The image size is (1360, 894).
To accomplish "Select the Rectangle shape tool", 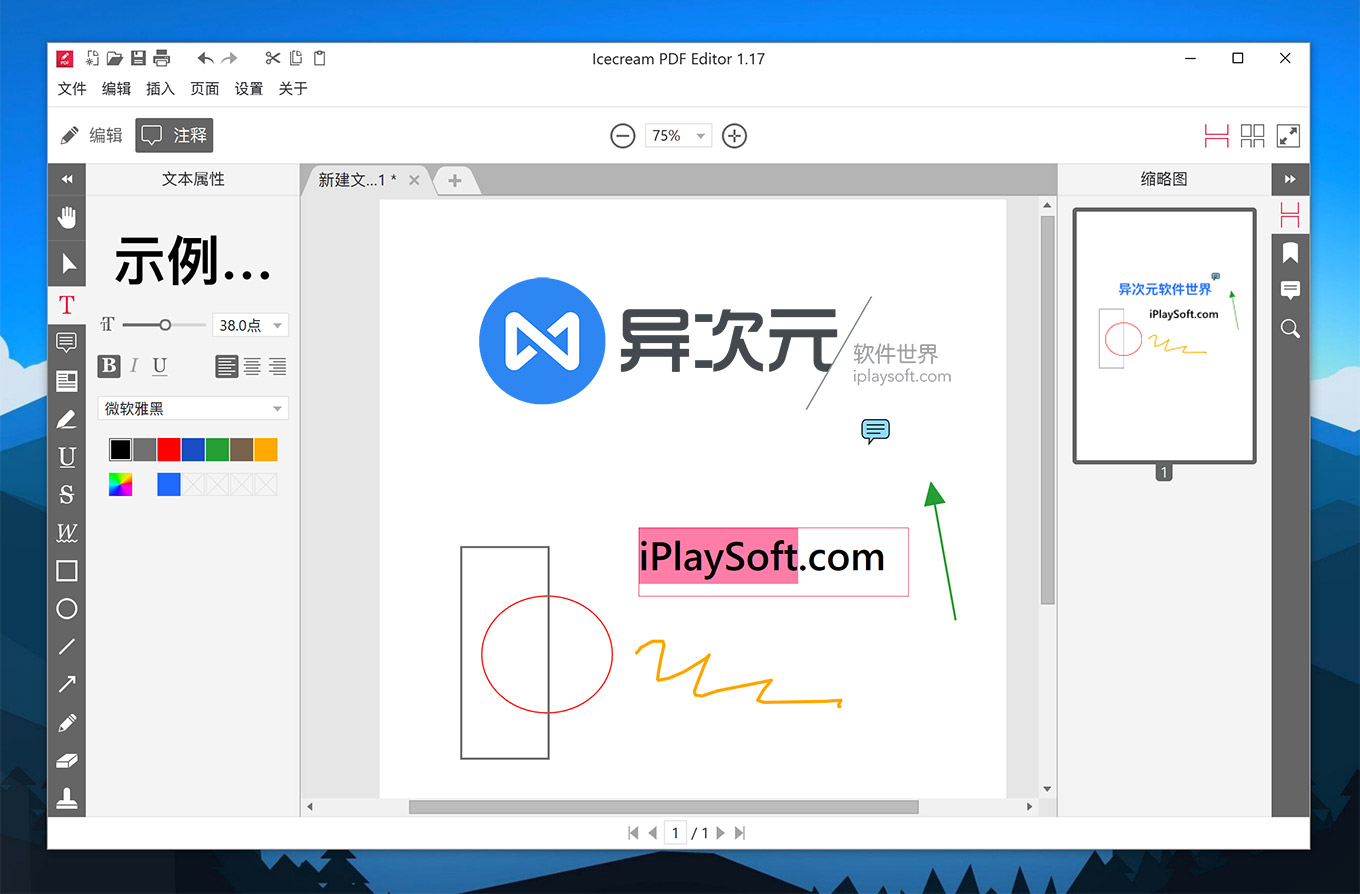I will [66, 570].
